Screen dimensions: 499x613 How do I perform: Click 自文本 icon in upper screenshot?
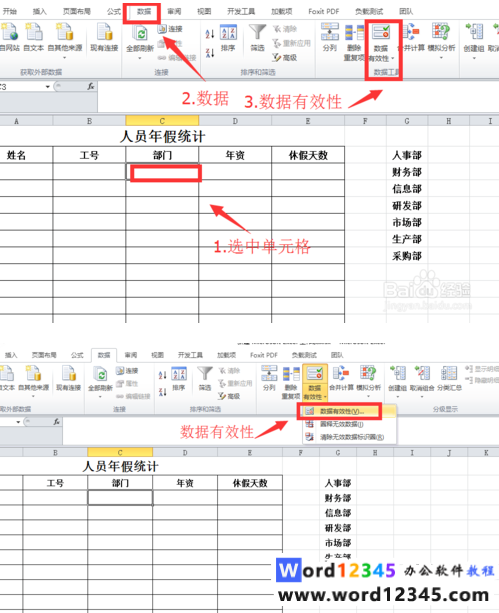34,32
